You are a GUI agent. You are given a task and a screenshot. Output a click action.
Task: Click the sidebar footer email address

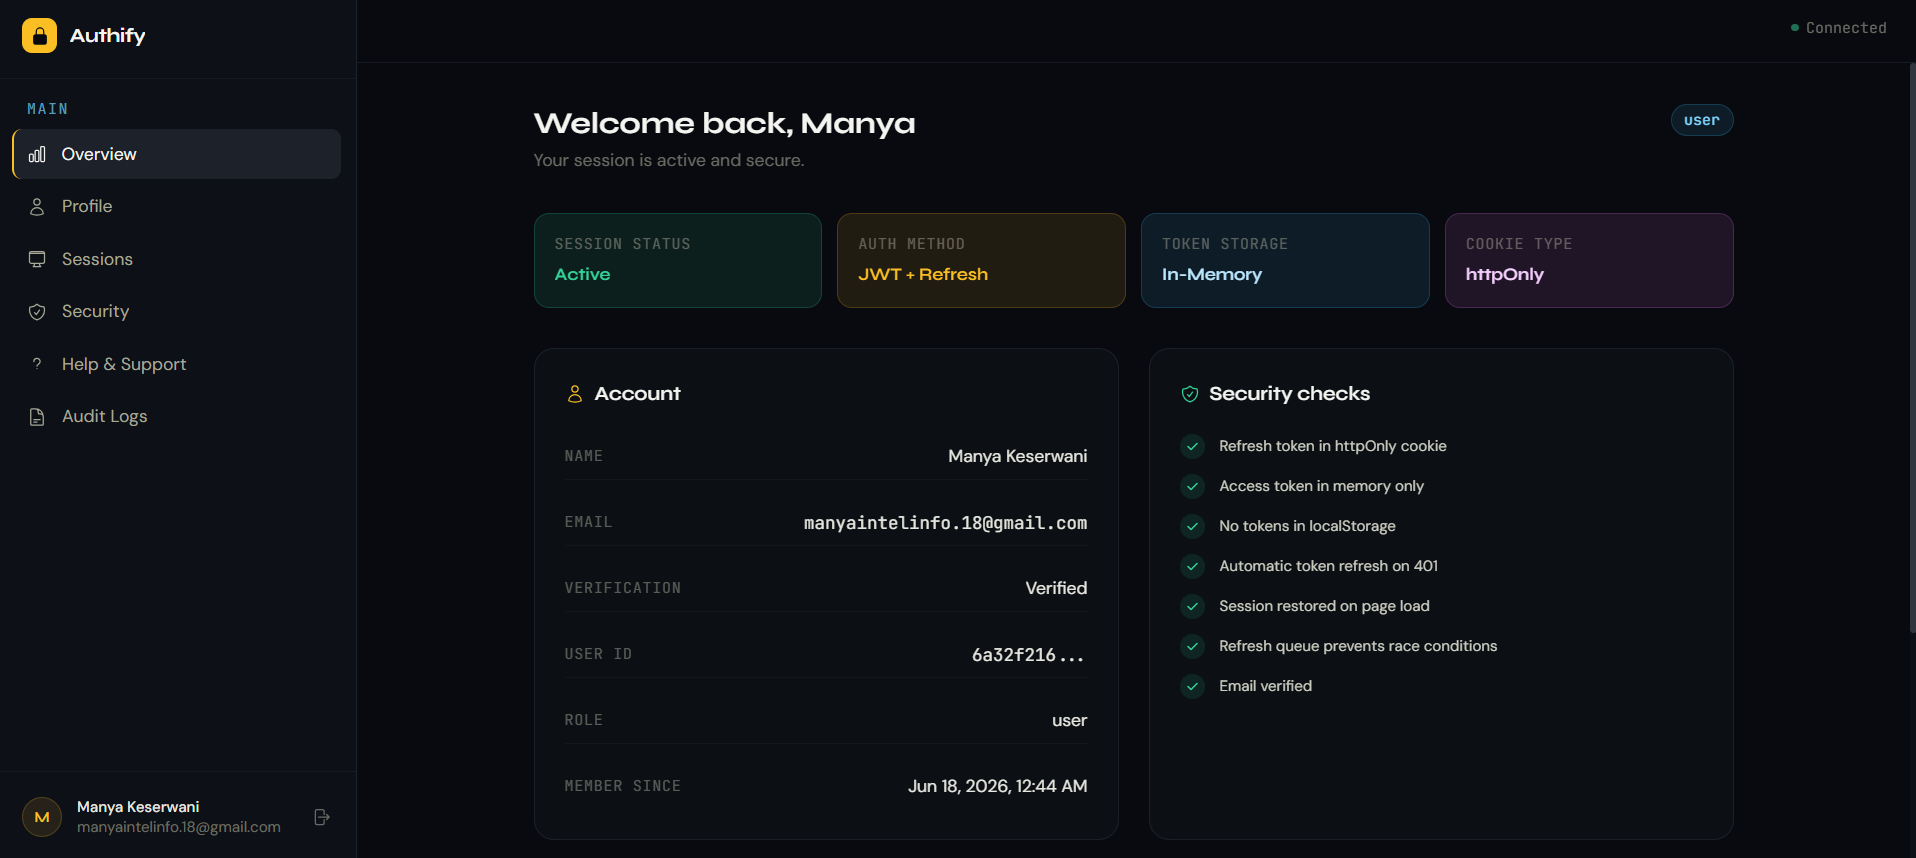pos(179,827)
